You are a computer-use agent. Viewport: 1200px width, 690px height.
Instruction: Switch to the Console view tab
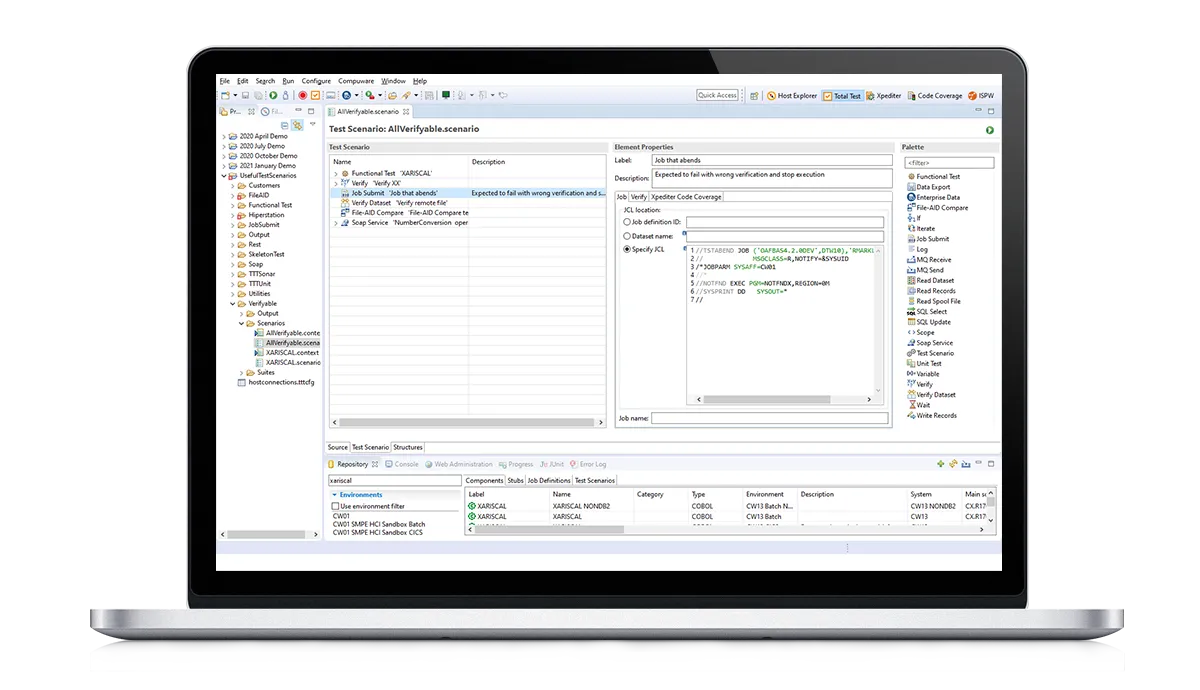coord(402,464)
